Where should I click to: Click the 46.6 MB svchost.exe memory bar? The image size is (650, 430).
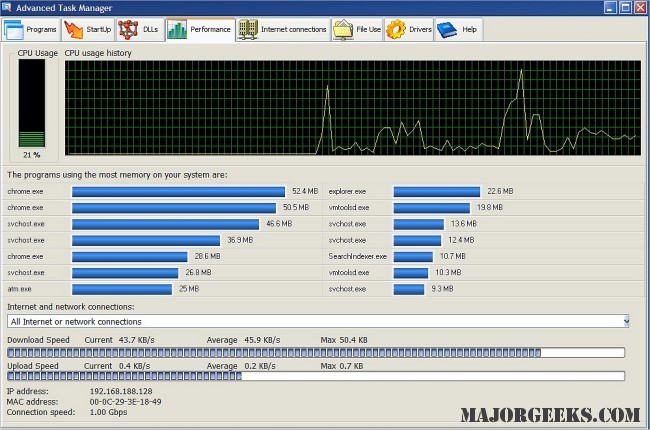pyautogui.click(x=165, y=224)
